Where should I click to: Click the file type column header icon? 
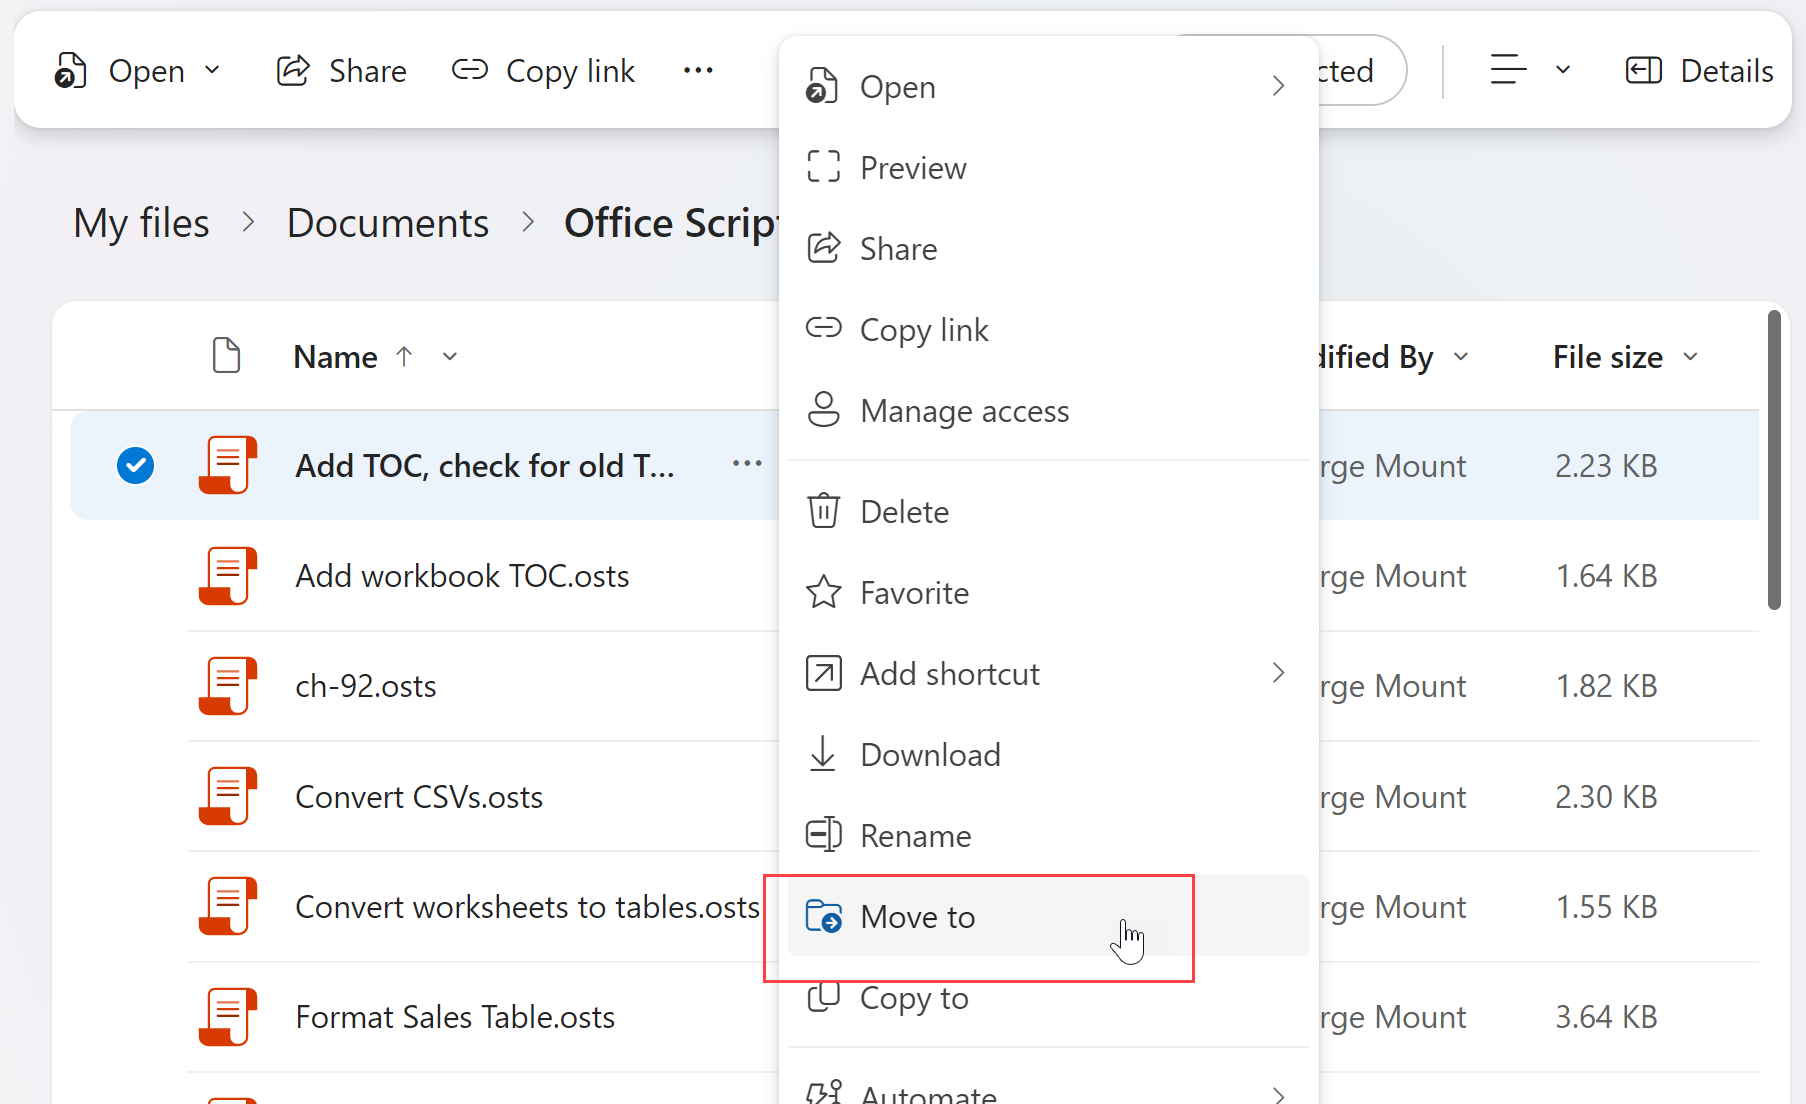(x=227, y=356)
